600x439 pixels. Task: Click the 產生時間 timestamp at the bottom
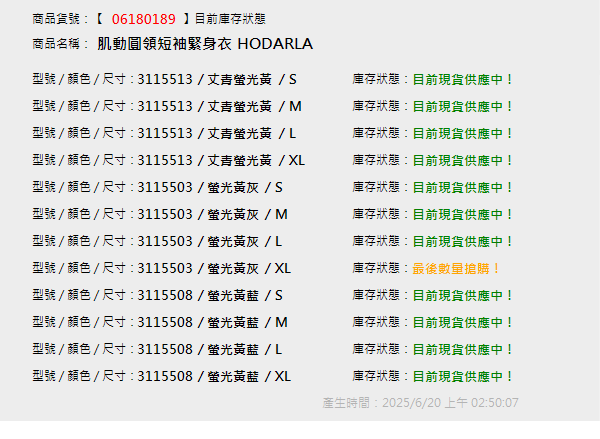420,402
